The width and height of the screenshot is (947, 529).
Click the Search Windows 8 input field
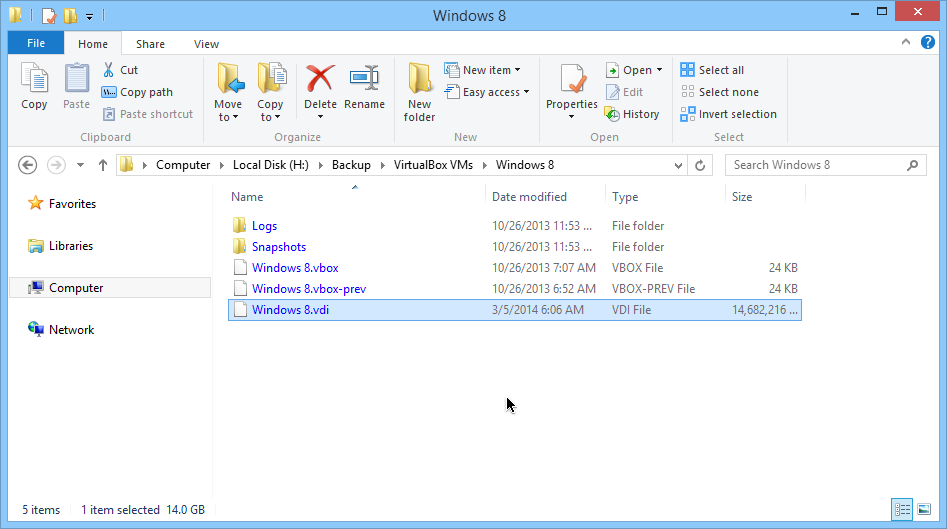click(x=826, y=165)
